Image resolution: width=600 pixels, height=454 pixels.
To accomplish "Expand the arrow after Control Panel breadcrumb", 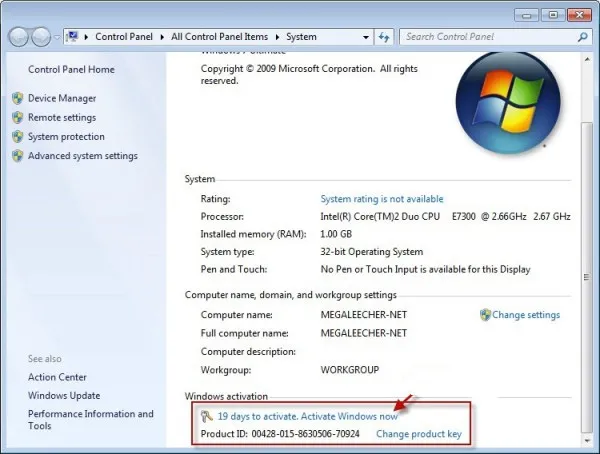I will pos(162,37).
